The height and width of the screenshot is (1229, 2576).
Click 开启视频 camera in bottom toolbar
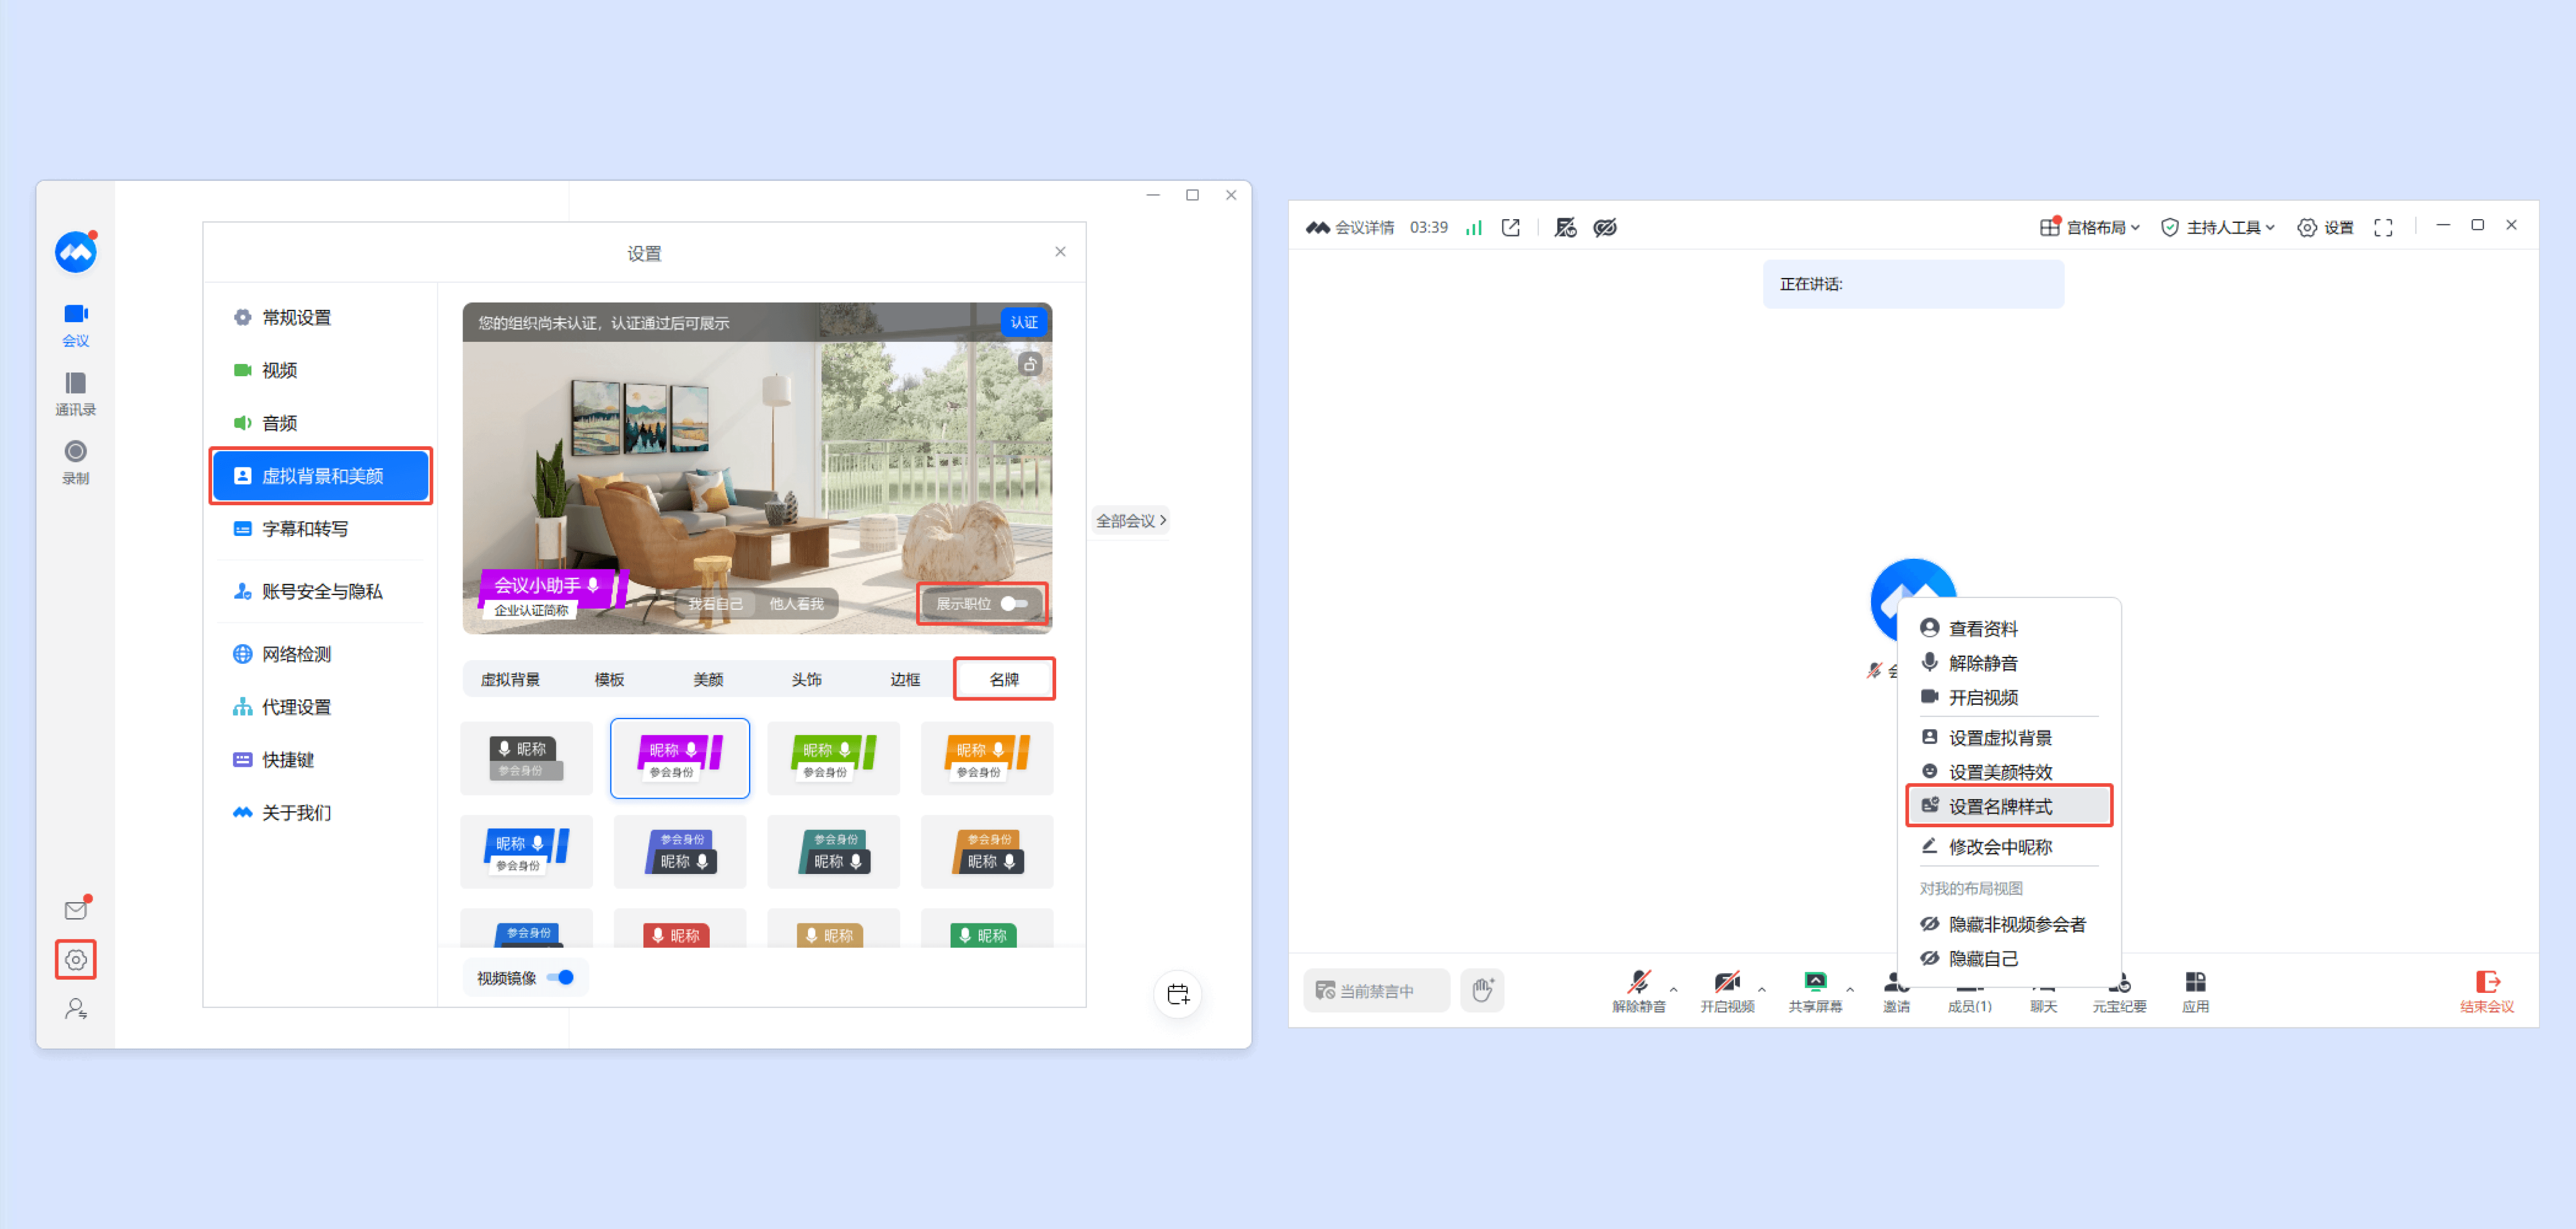tap(1727, 991)
